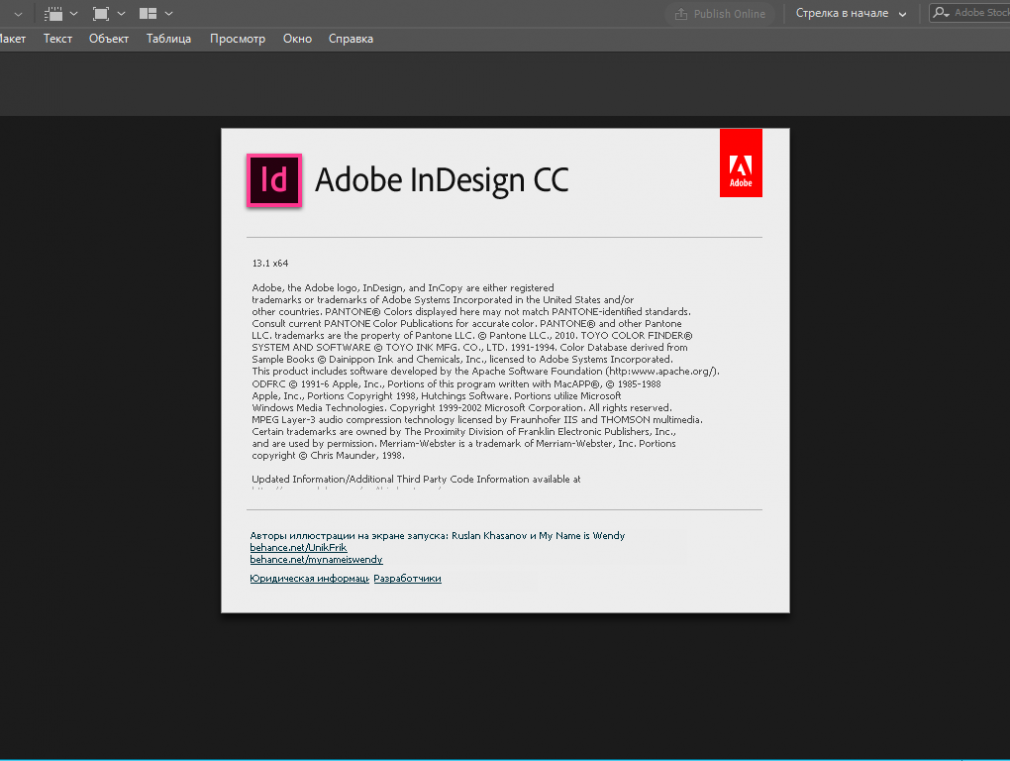The height and width of the screenshot is (761, 1010).
Task: Open the behance.net/UnikFrik link
Action: click(298, 548)
